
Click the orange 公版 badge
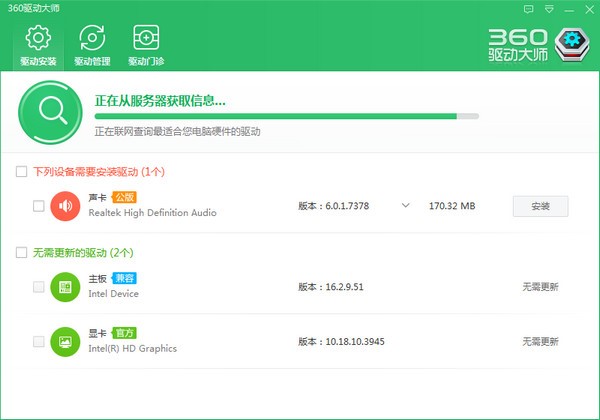pos(124,197)
